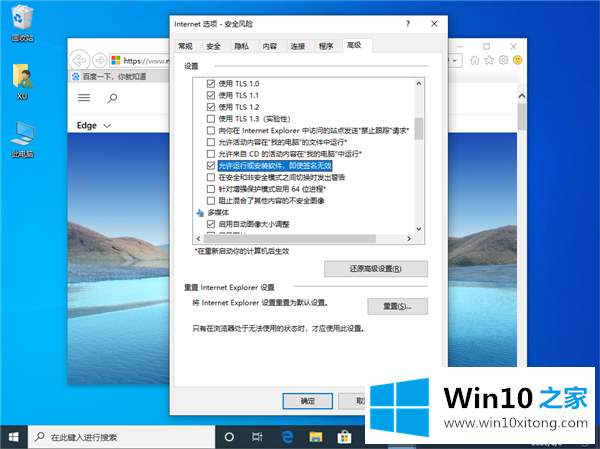This screenshot has height=449, width=600.
Task: Uncheck Use TLS 1.0
Action: (x=211, y=83)
